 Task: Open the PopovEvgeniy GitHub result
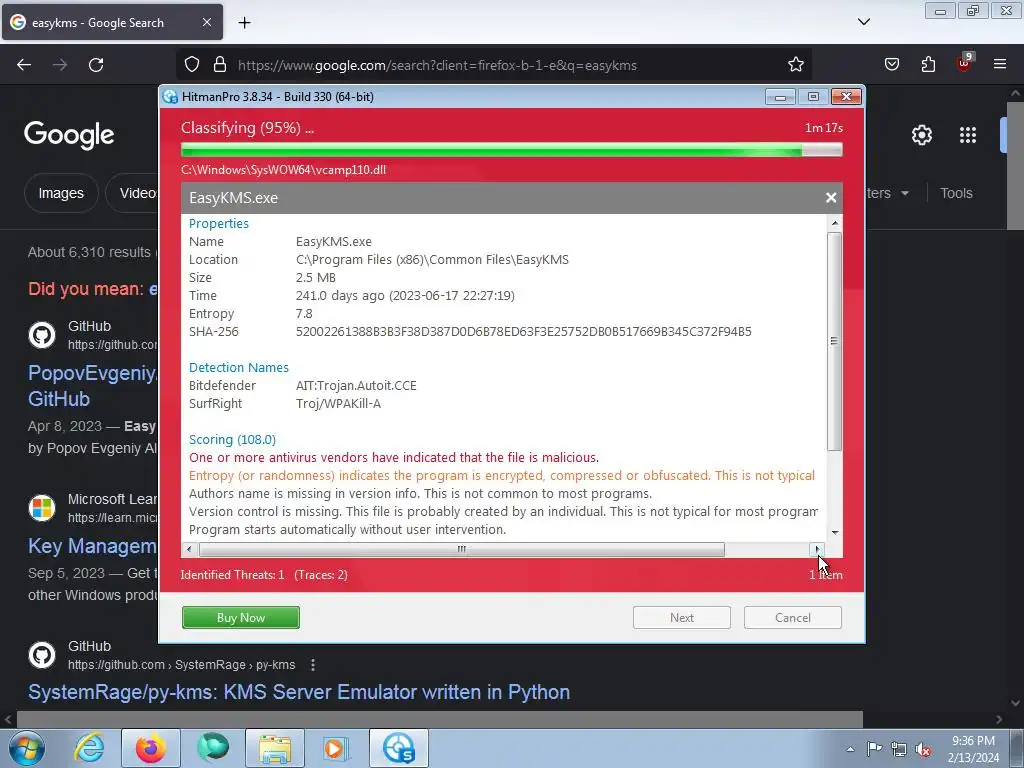92,385
